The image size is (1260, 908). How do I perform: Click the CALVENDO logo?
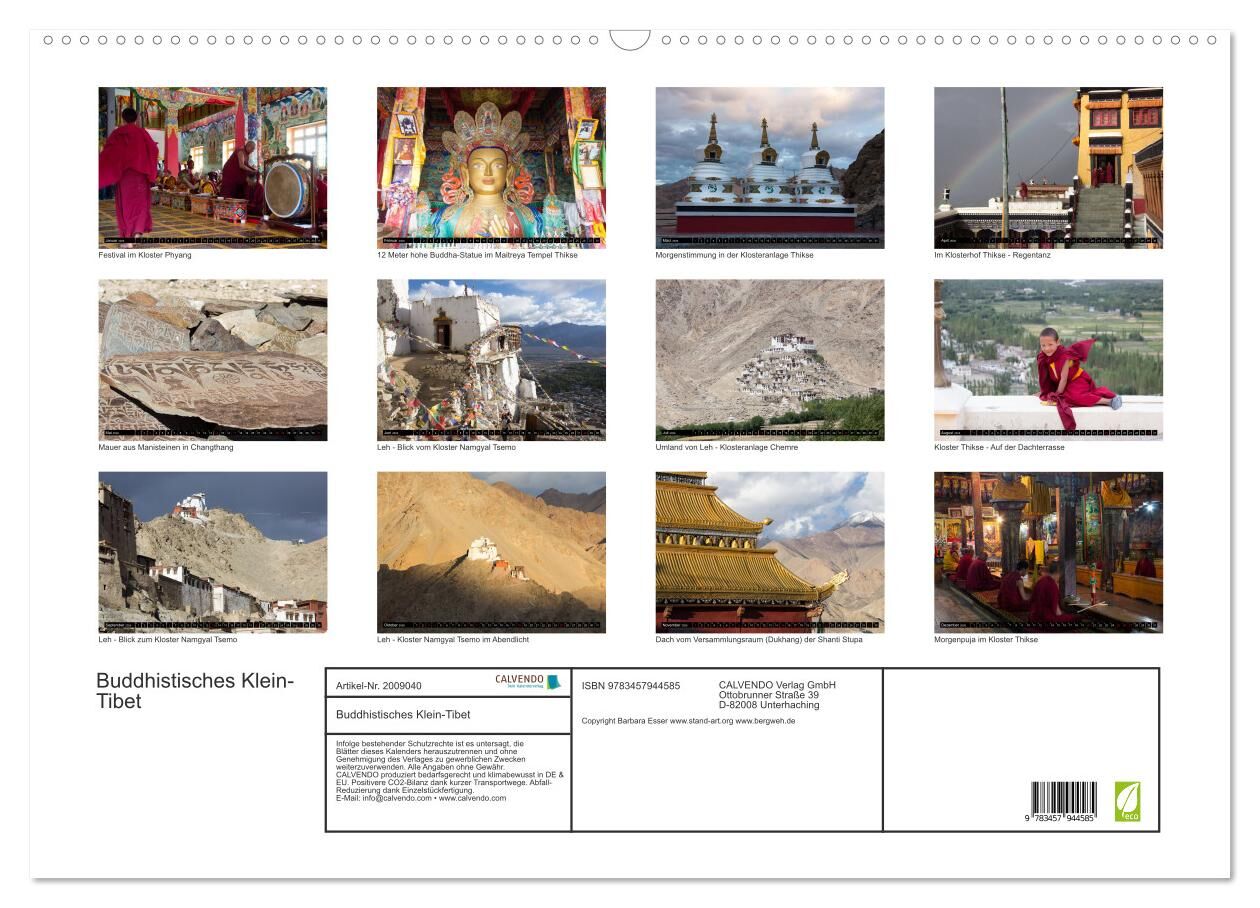[528, 682]
